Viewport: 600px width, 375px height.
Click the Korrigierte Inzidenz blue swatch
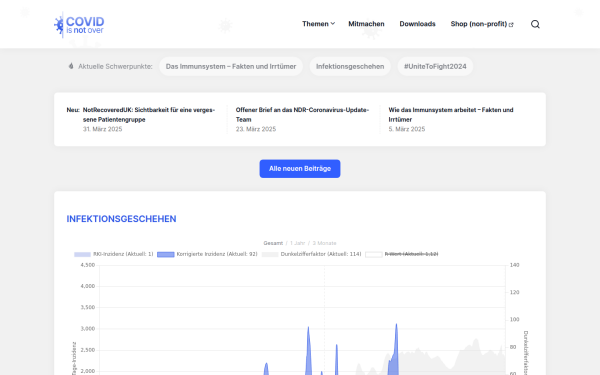166,254
